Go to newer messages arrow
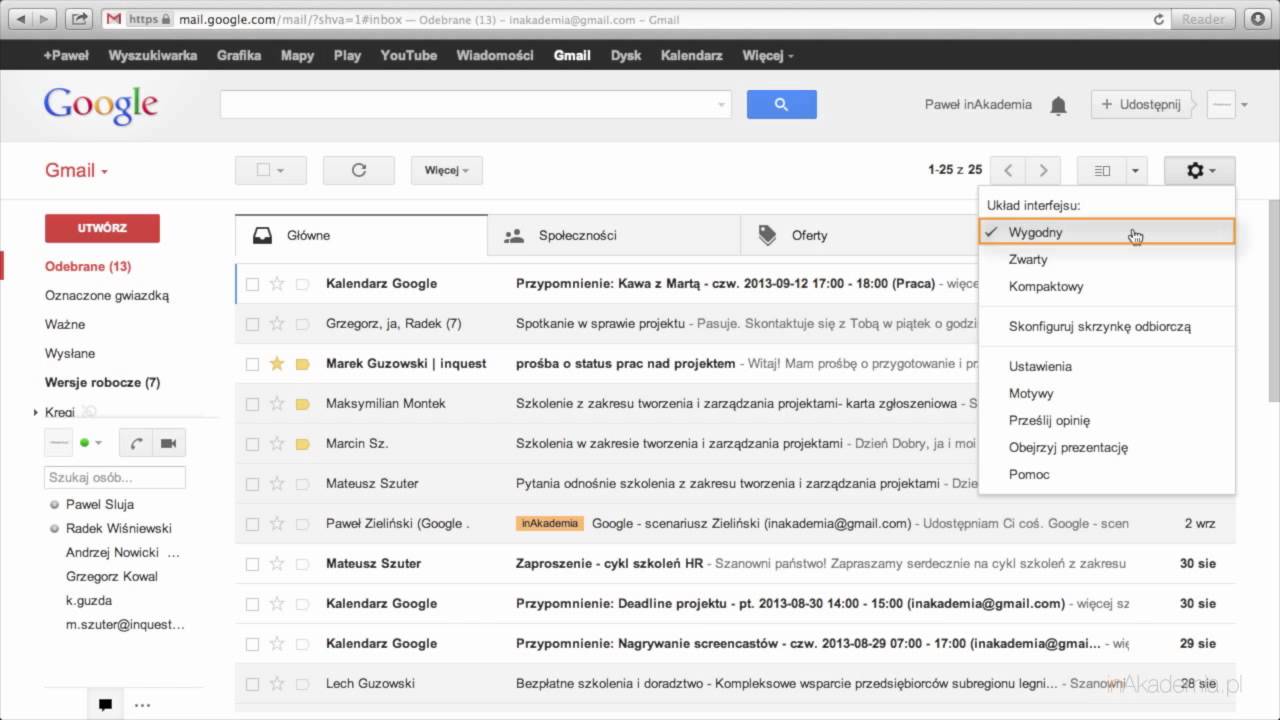This screenshot has height=720, width=1280. click(1009, 171)
